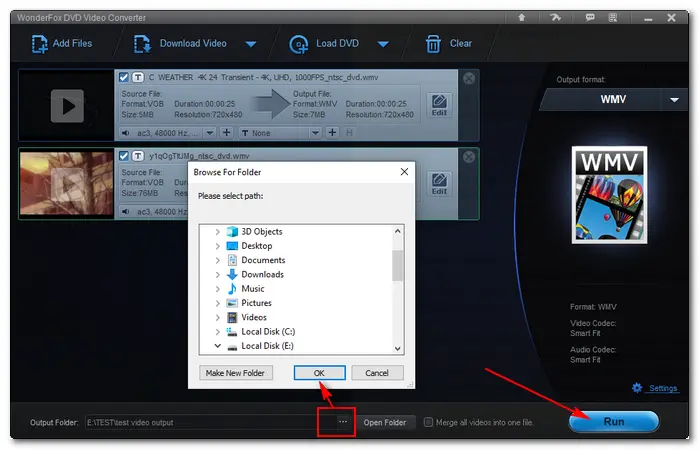Open the WMV output format dropdown
Screen dimensions: 700x450
pos(674,100)
